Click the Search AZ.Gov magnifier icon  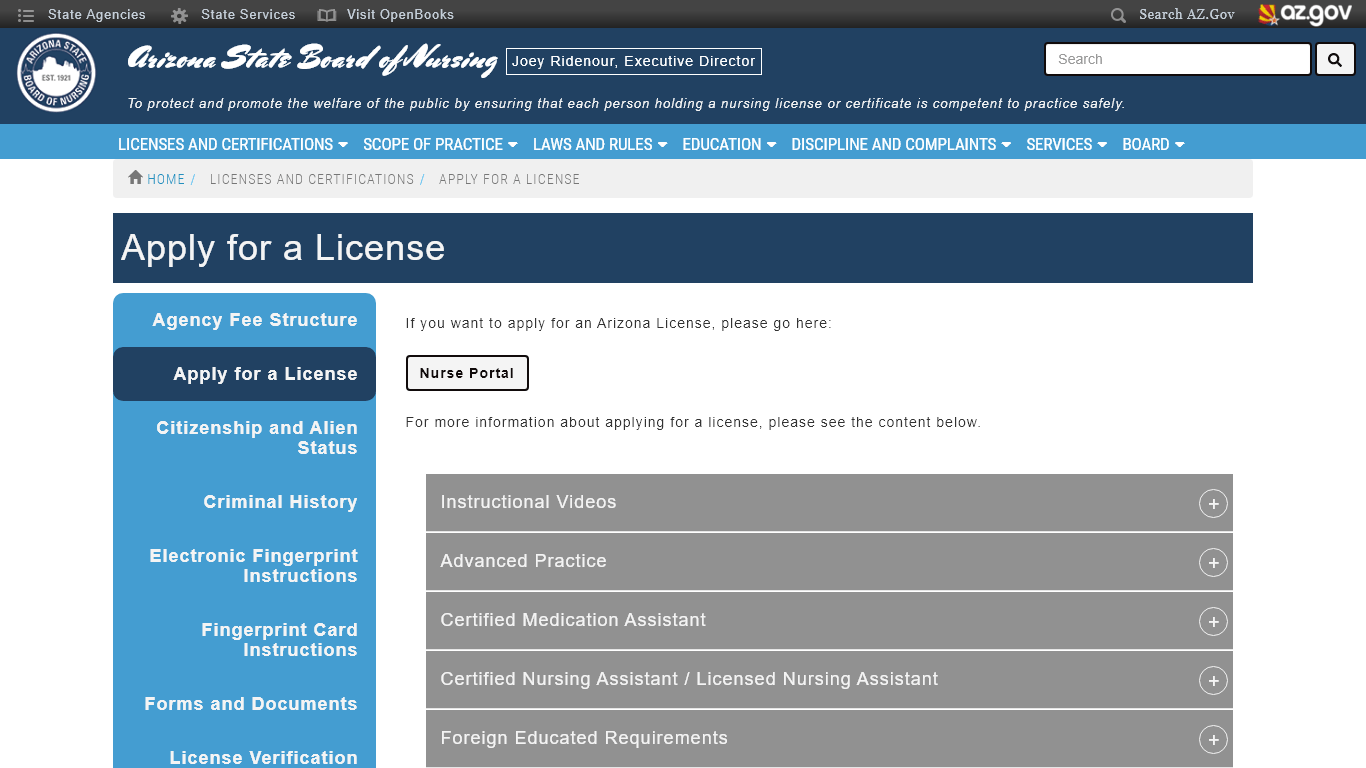(x=1117, y=15)
